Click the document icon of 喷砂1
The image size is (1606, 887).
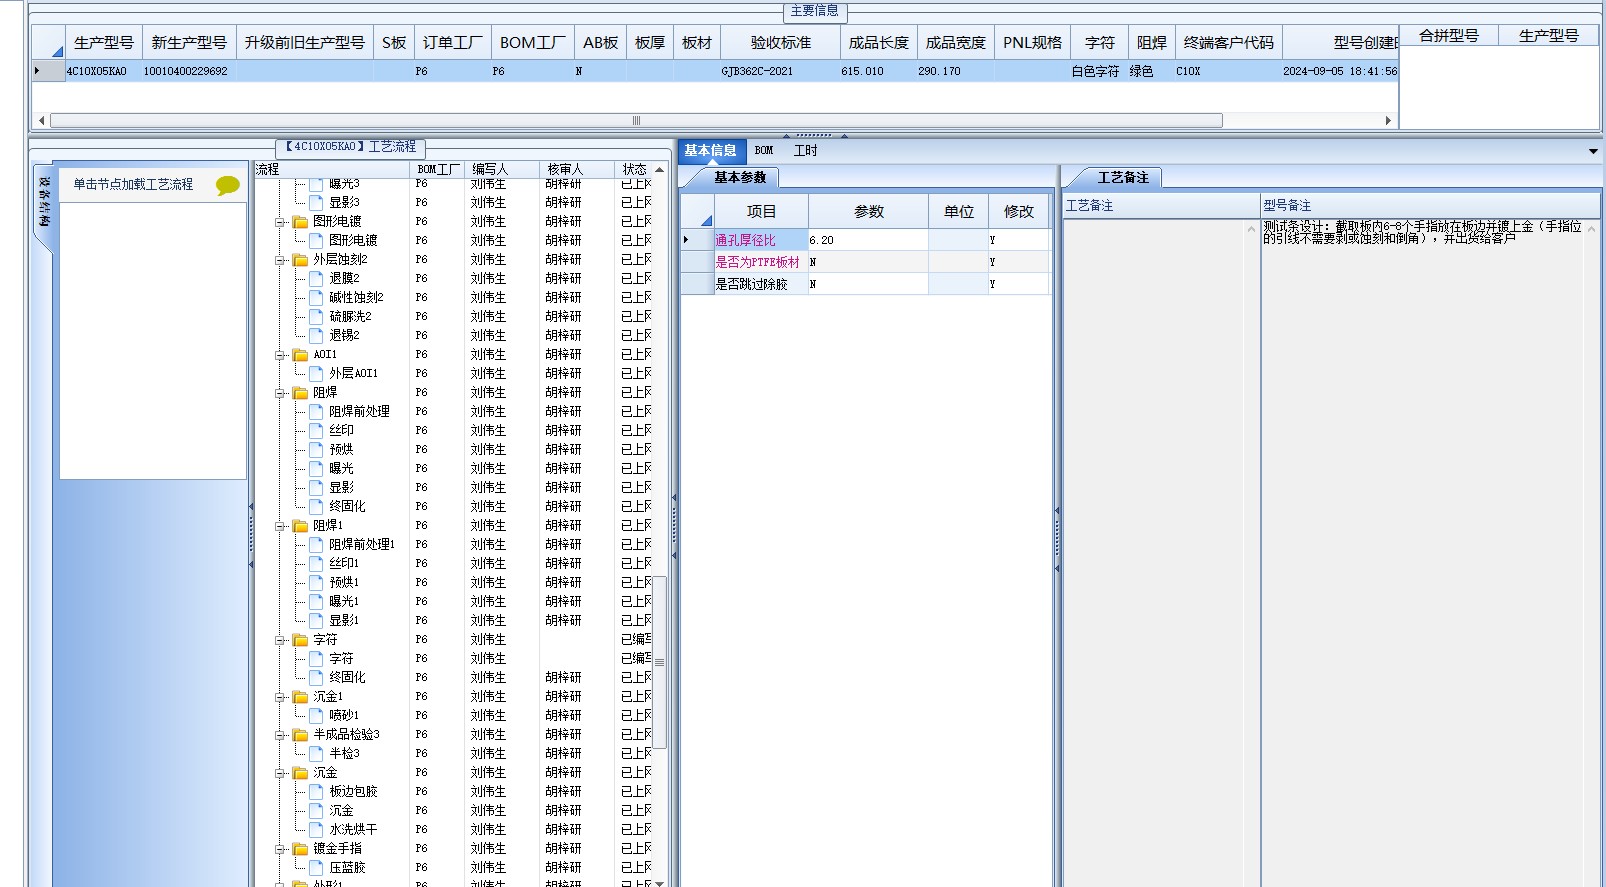317,716
